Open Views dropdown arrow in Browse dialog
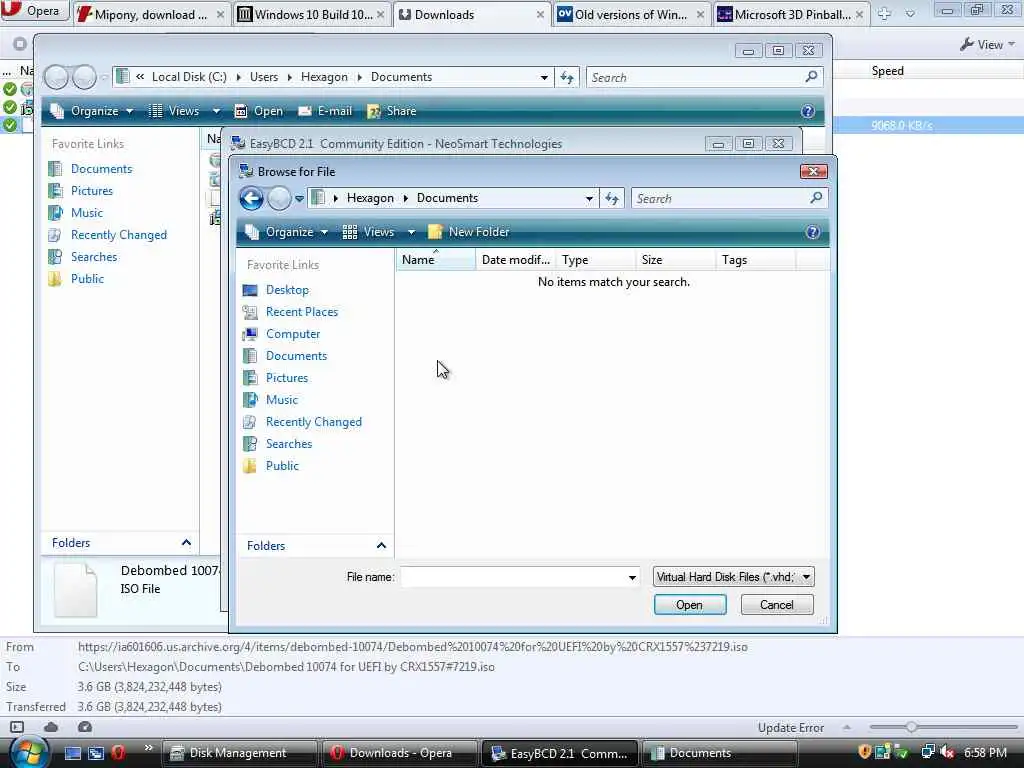The width and height of the screenshot is (1024, 768). point(411,232)
